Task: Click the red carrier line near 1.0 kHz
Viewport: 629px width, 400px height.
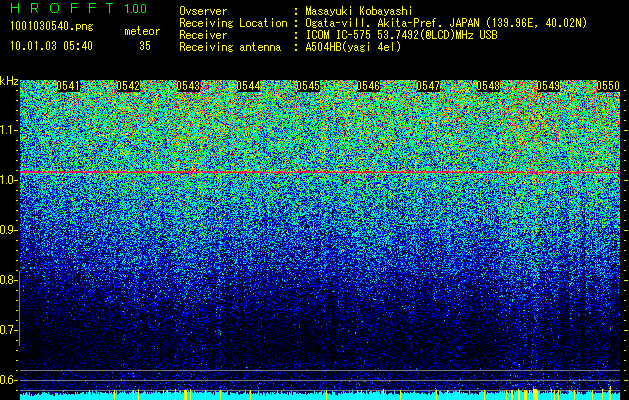Action: pyautogui.click(x=320, y=172)
